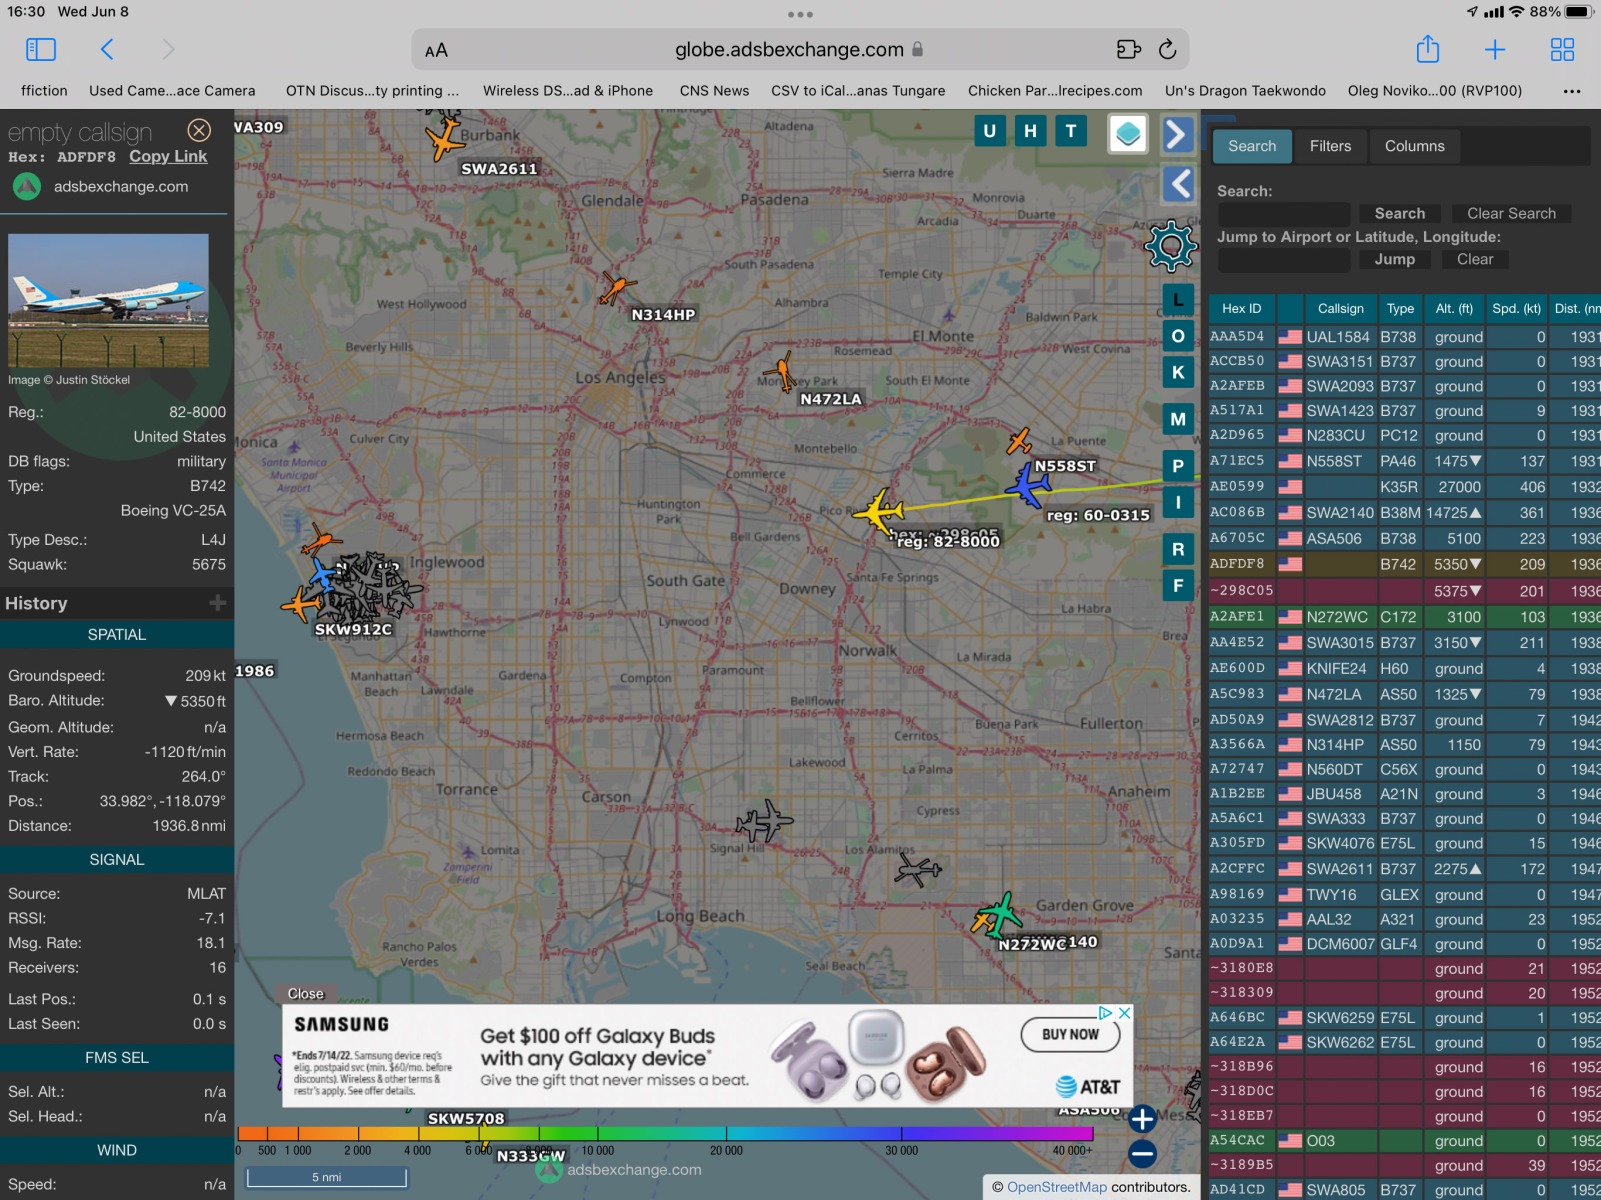The width and height of the screenshot is (1601, 1200).
Task: Click the map zoom in plus button
Action: (x=1142, y=1119)
